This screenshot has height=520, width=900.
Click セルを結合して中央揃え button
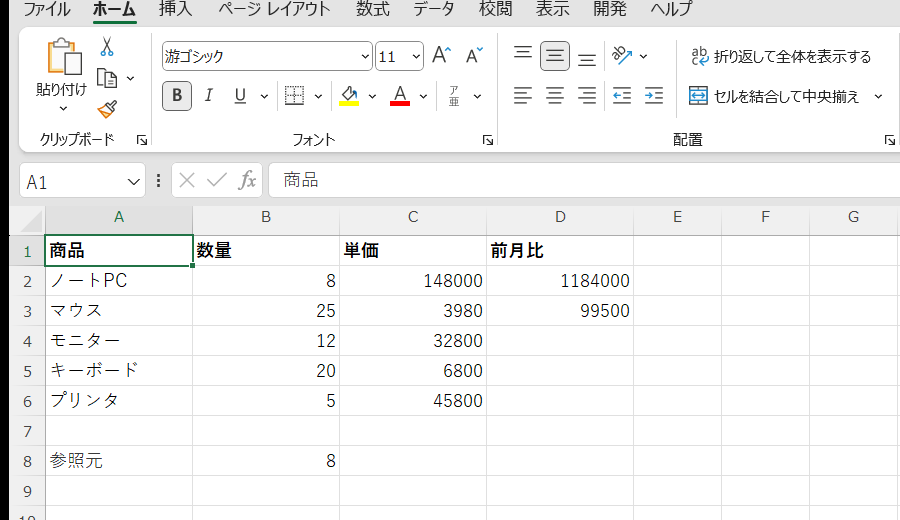[x=774, y=96]
